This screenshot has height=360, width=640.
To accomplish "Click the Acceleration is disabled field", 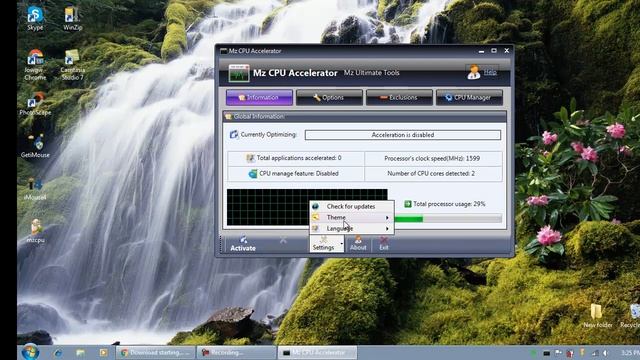I will tap(402, 135).
